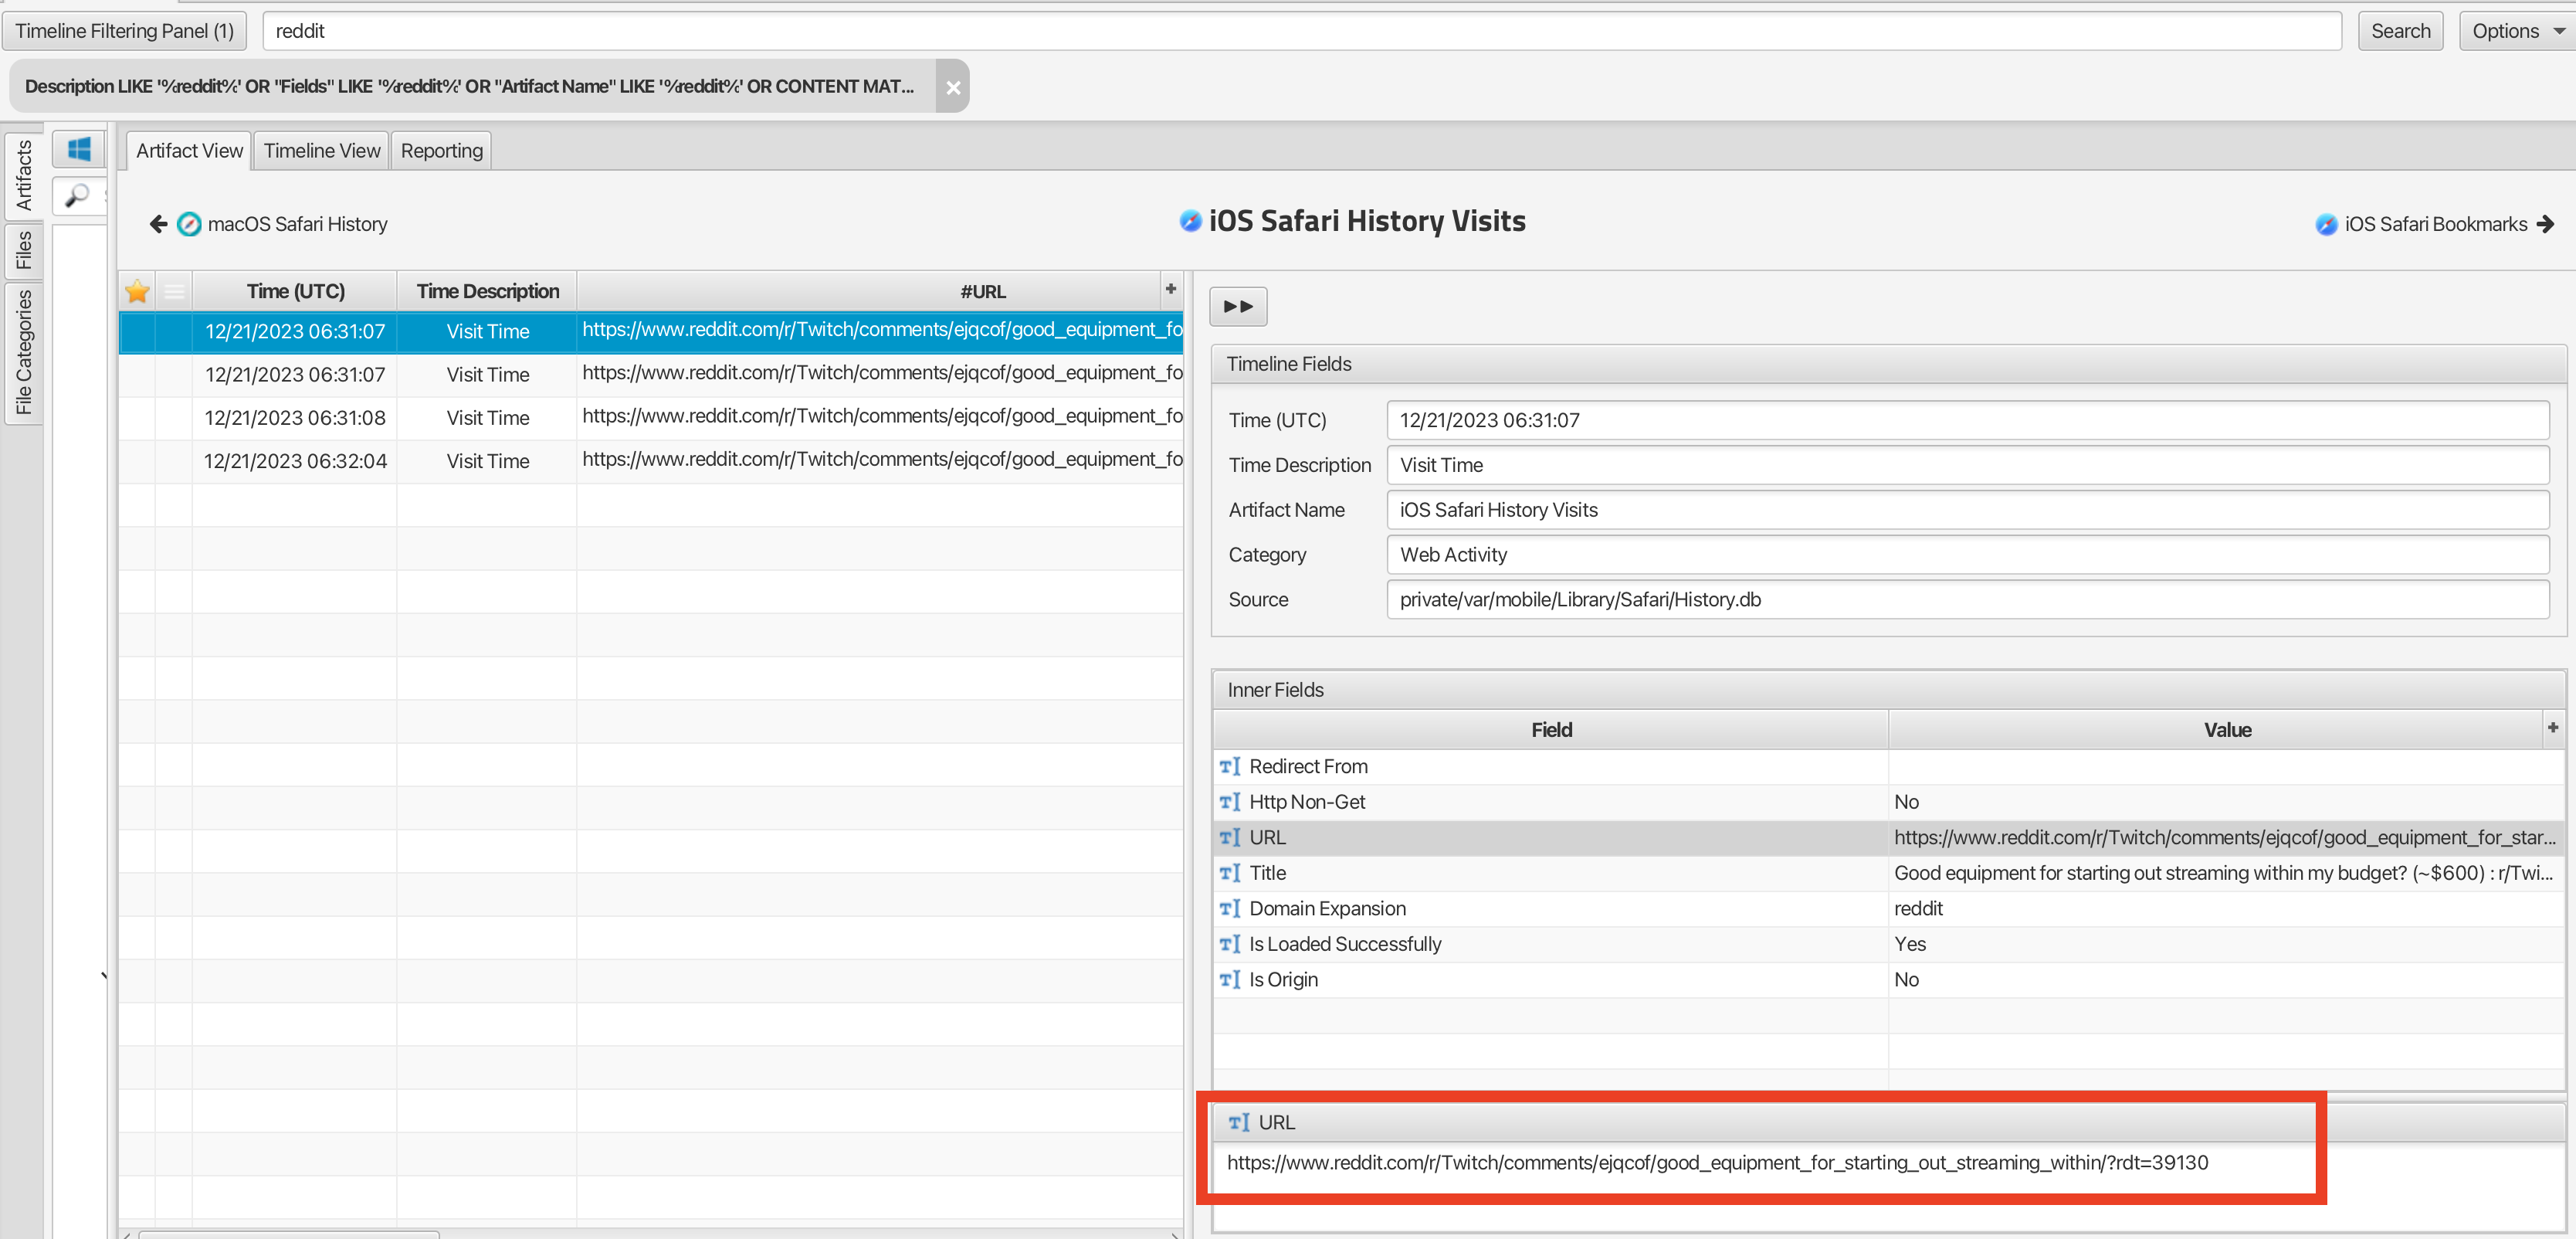This screenshot has width=2576, height=1239.
Task: Click Safari compass icon beside iOS Safari History Visits
Action: tap(1190, 221)
